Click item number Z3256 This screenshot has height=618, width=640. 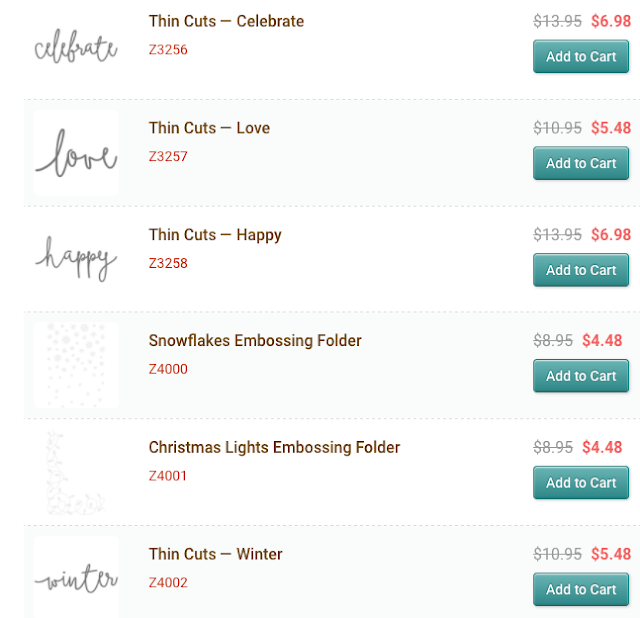click(168, 50)
